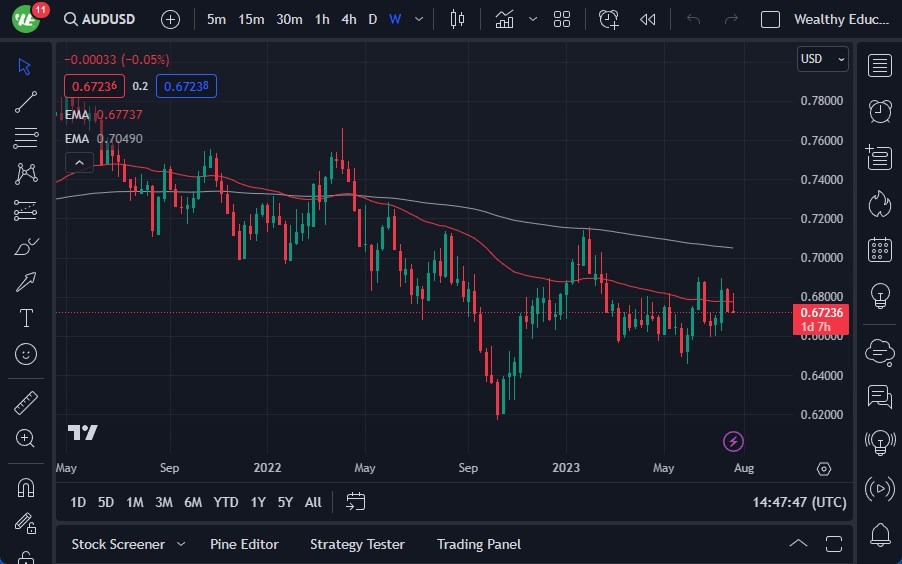Open the ruler measure tool
Image resolution: width=902 pixels, height=564 pixels.
[26, 403]
